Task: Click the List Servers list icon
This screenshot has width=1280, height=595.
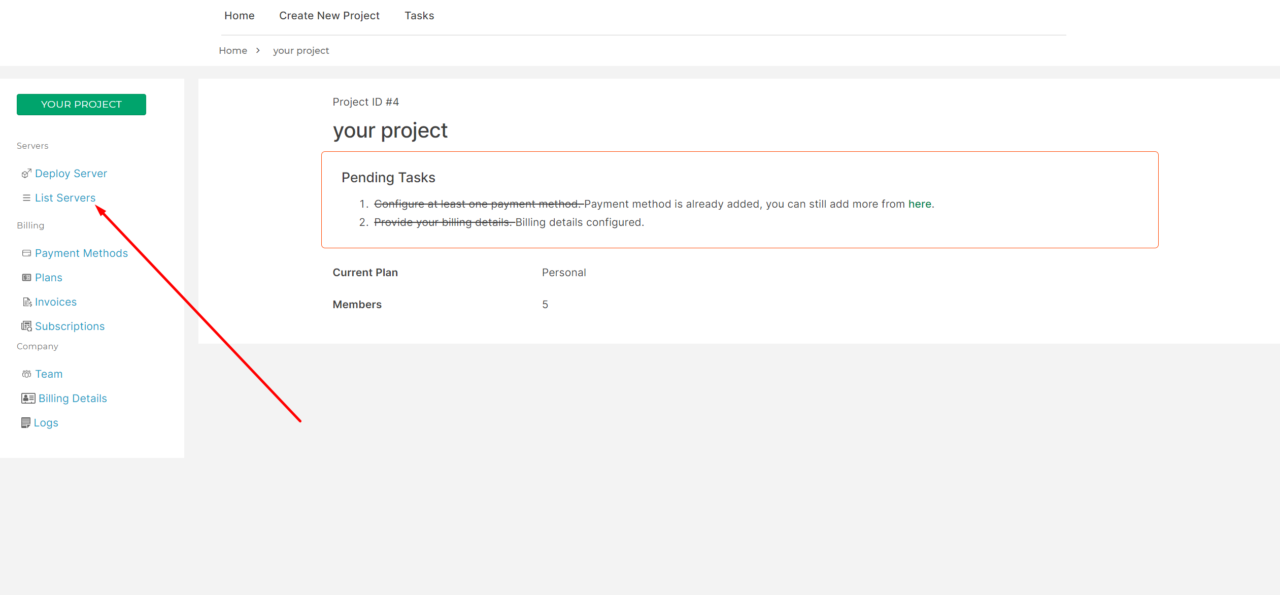Action: point(26,197)
